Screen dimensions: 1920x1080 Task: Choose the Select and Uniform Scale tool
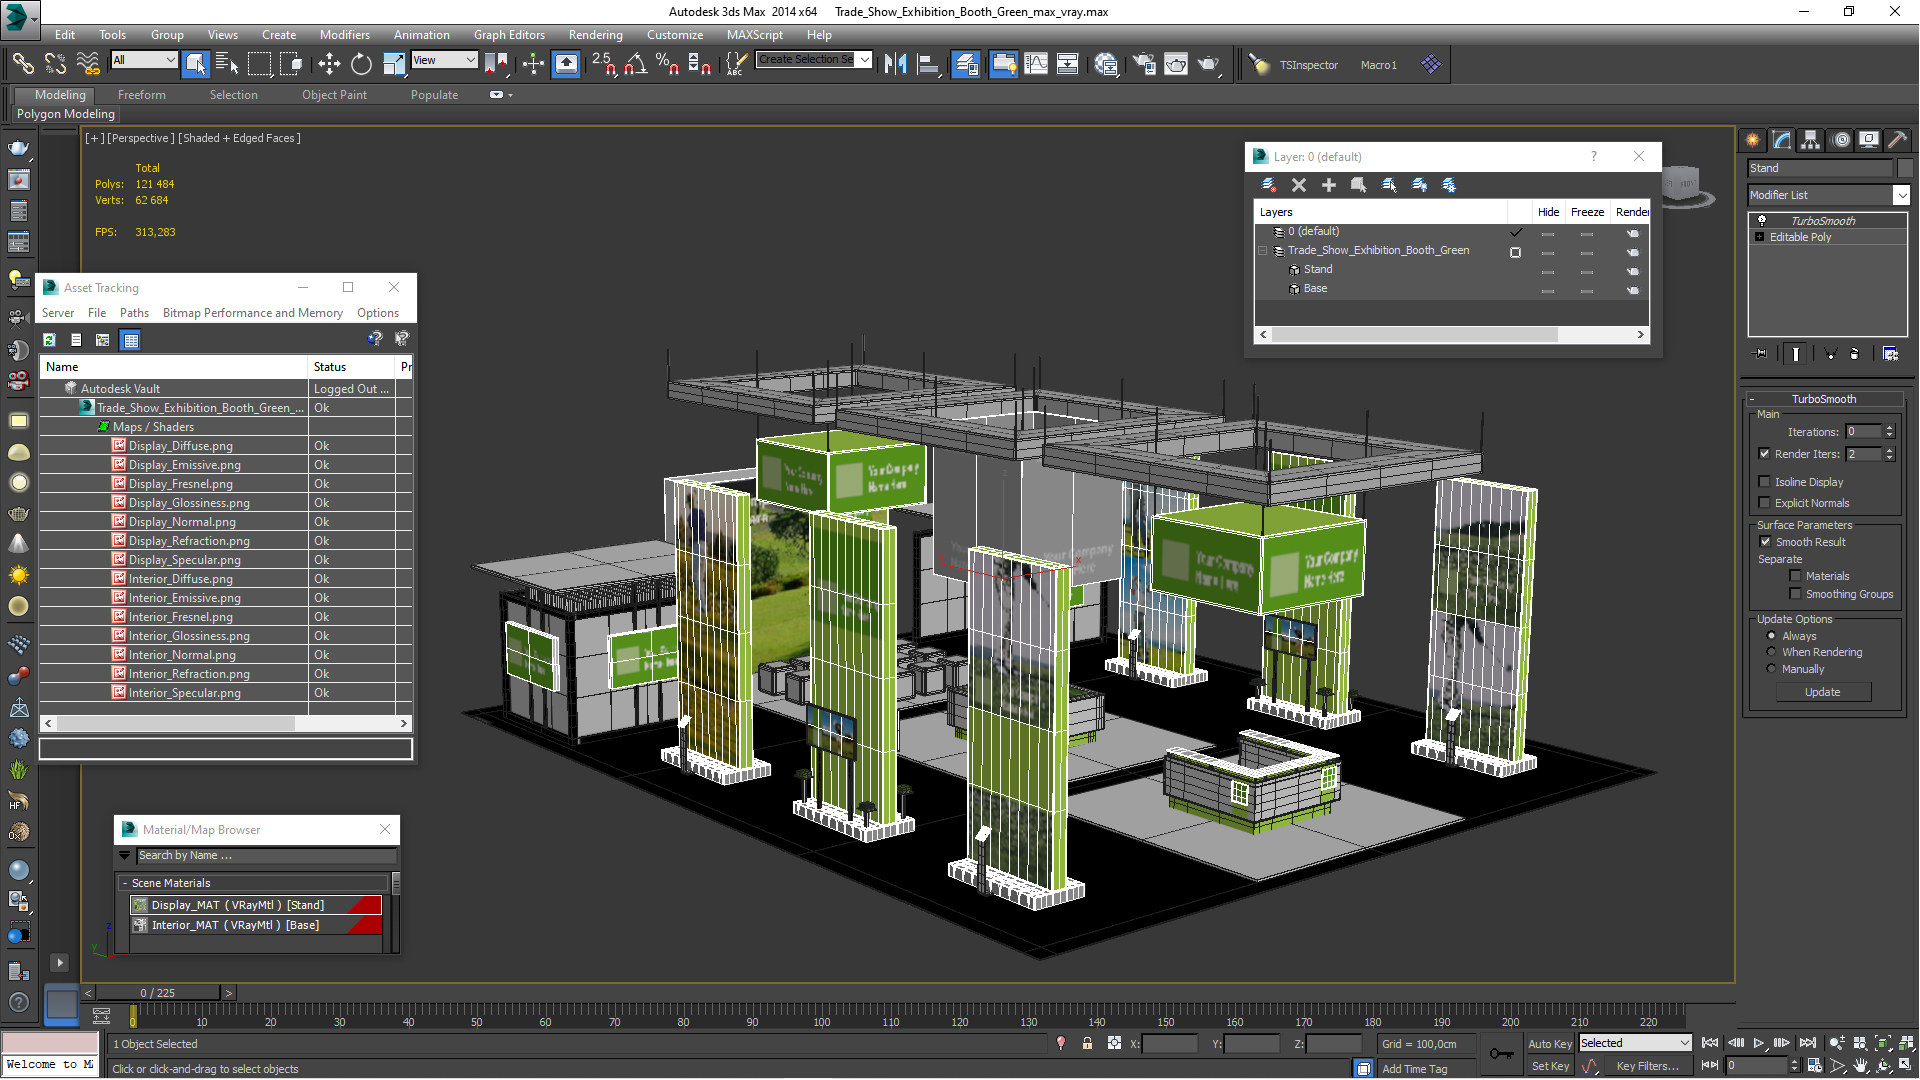click(x=394, y=64)
